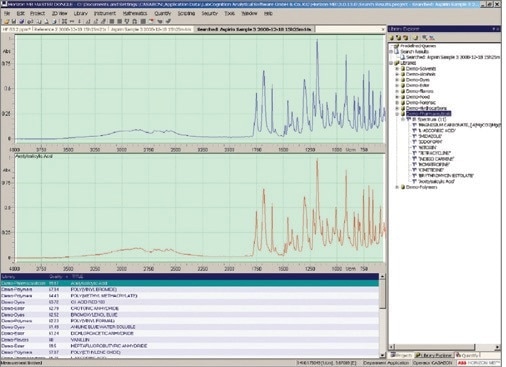Click the spectrum icon beside TETRACYCLINE
This screenshot has height=367, width=506.
click(x=415, y=153)
